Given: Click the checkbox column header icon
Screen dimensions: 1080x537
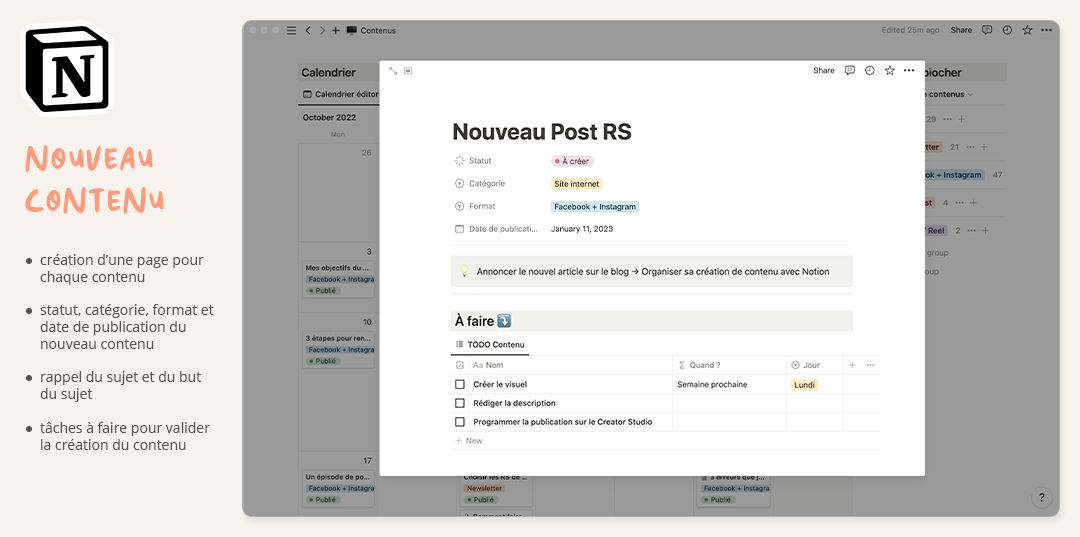Looking at the screenshot, I should click(x=459, y=365).
